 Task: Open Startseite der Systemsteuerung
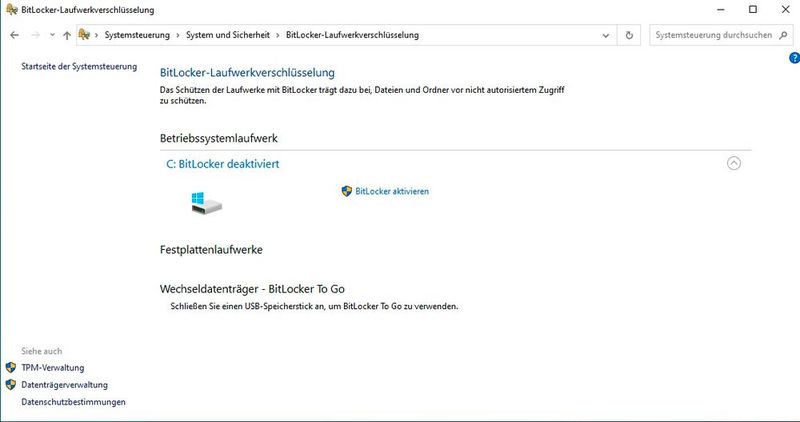point(79,66)
